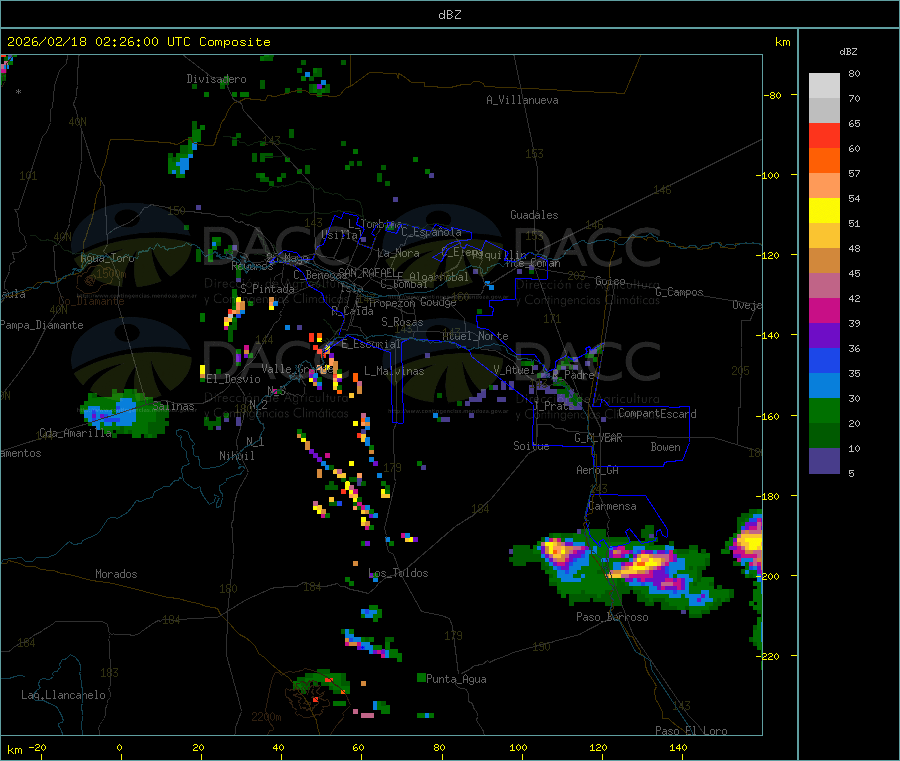
Task: Click the 'Los_Toldos' location label
Action: (x=398, y=573)
